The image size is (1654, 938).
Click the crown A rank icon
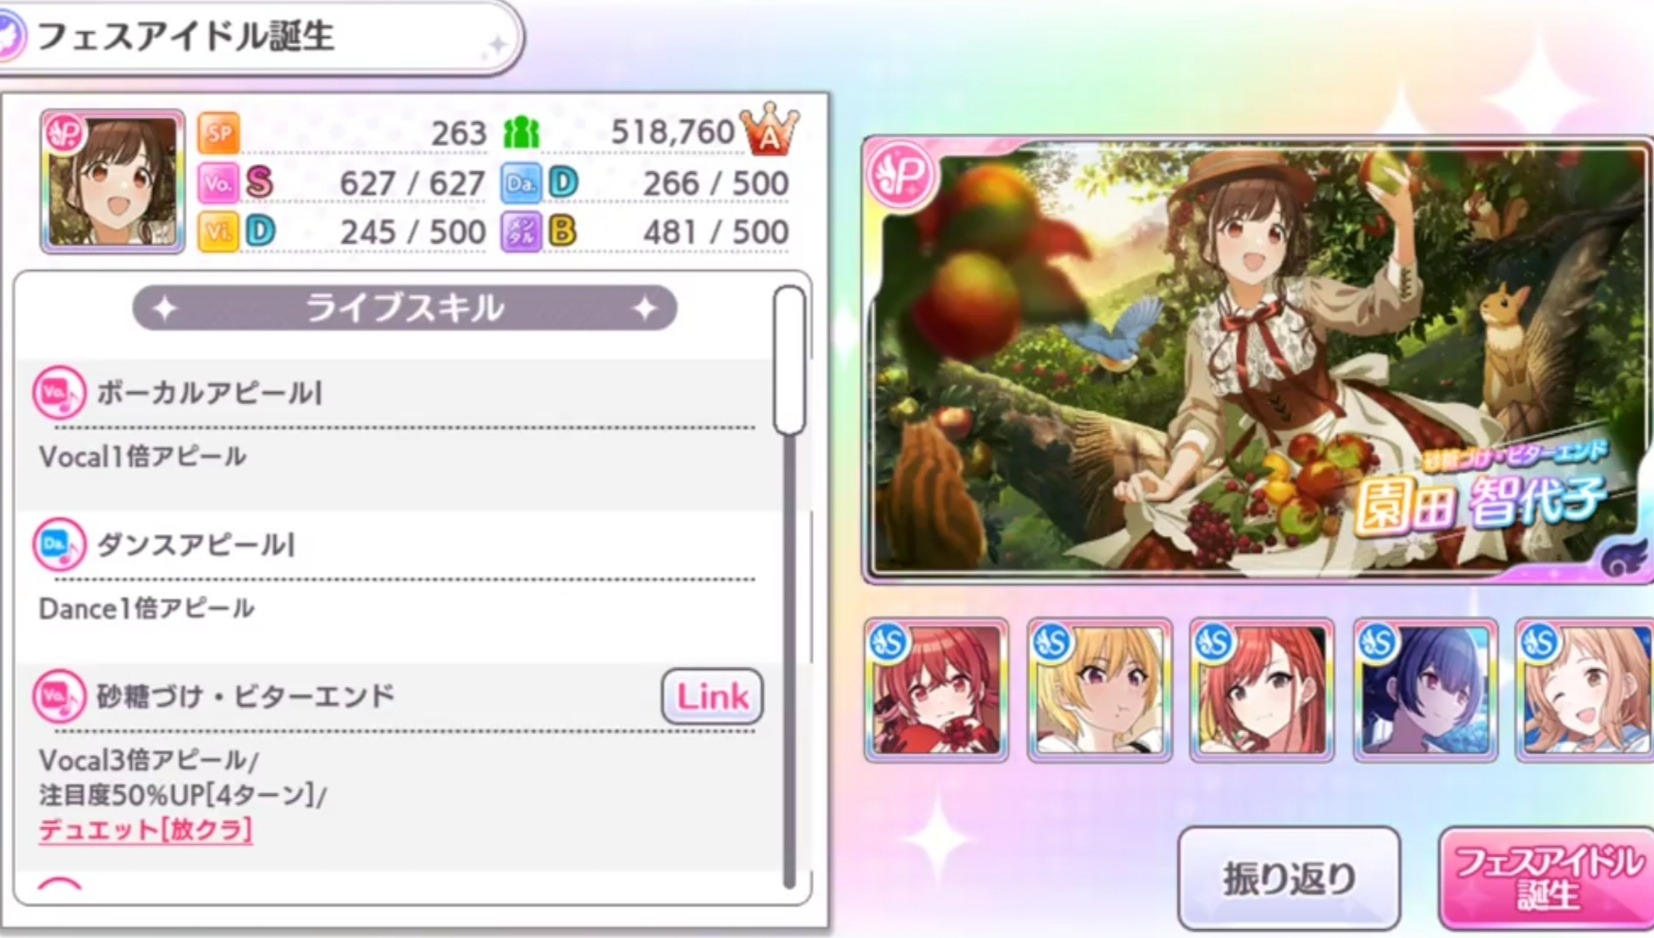click(769, 130)
